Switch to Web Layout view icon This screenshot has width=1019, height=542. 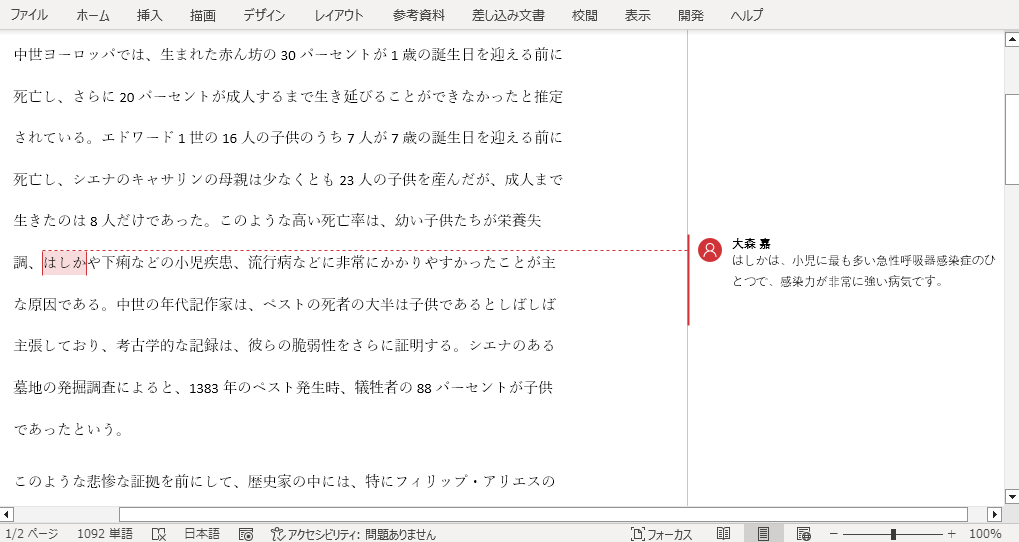803,534
